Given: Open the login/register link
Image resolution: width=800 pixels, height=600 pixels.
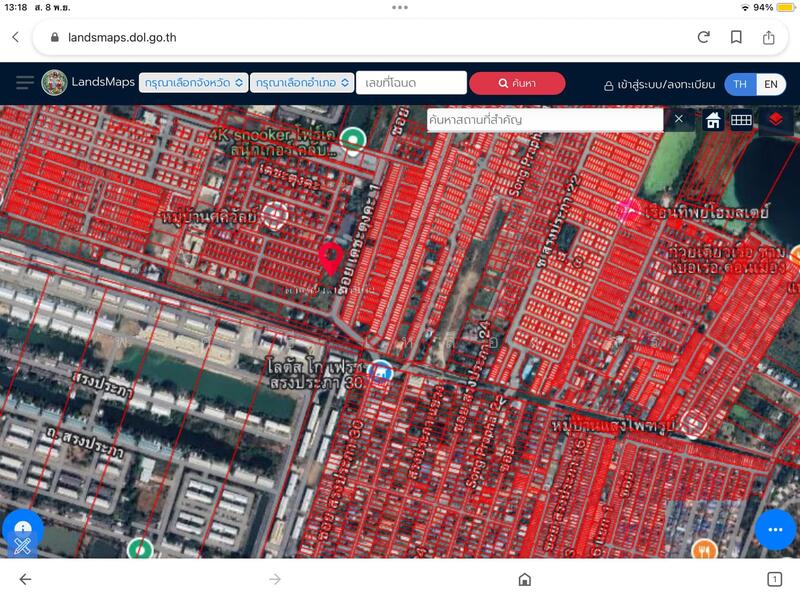Looking at the screenshot, I should coord(659,85).
